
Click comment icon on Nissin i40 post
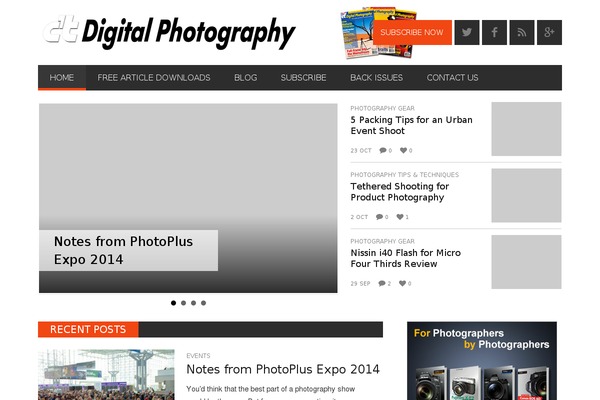coord(382,284)
